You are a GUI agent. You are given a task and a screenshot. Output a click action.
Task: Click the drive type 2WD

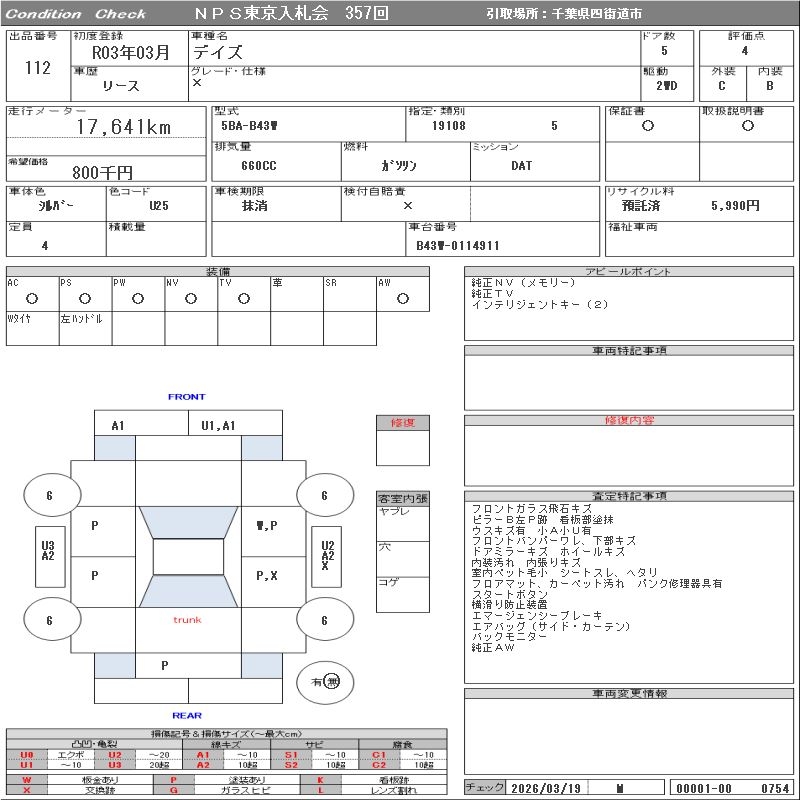667,86
